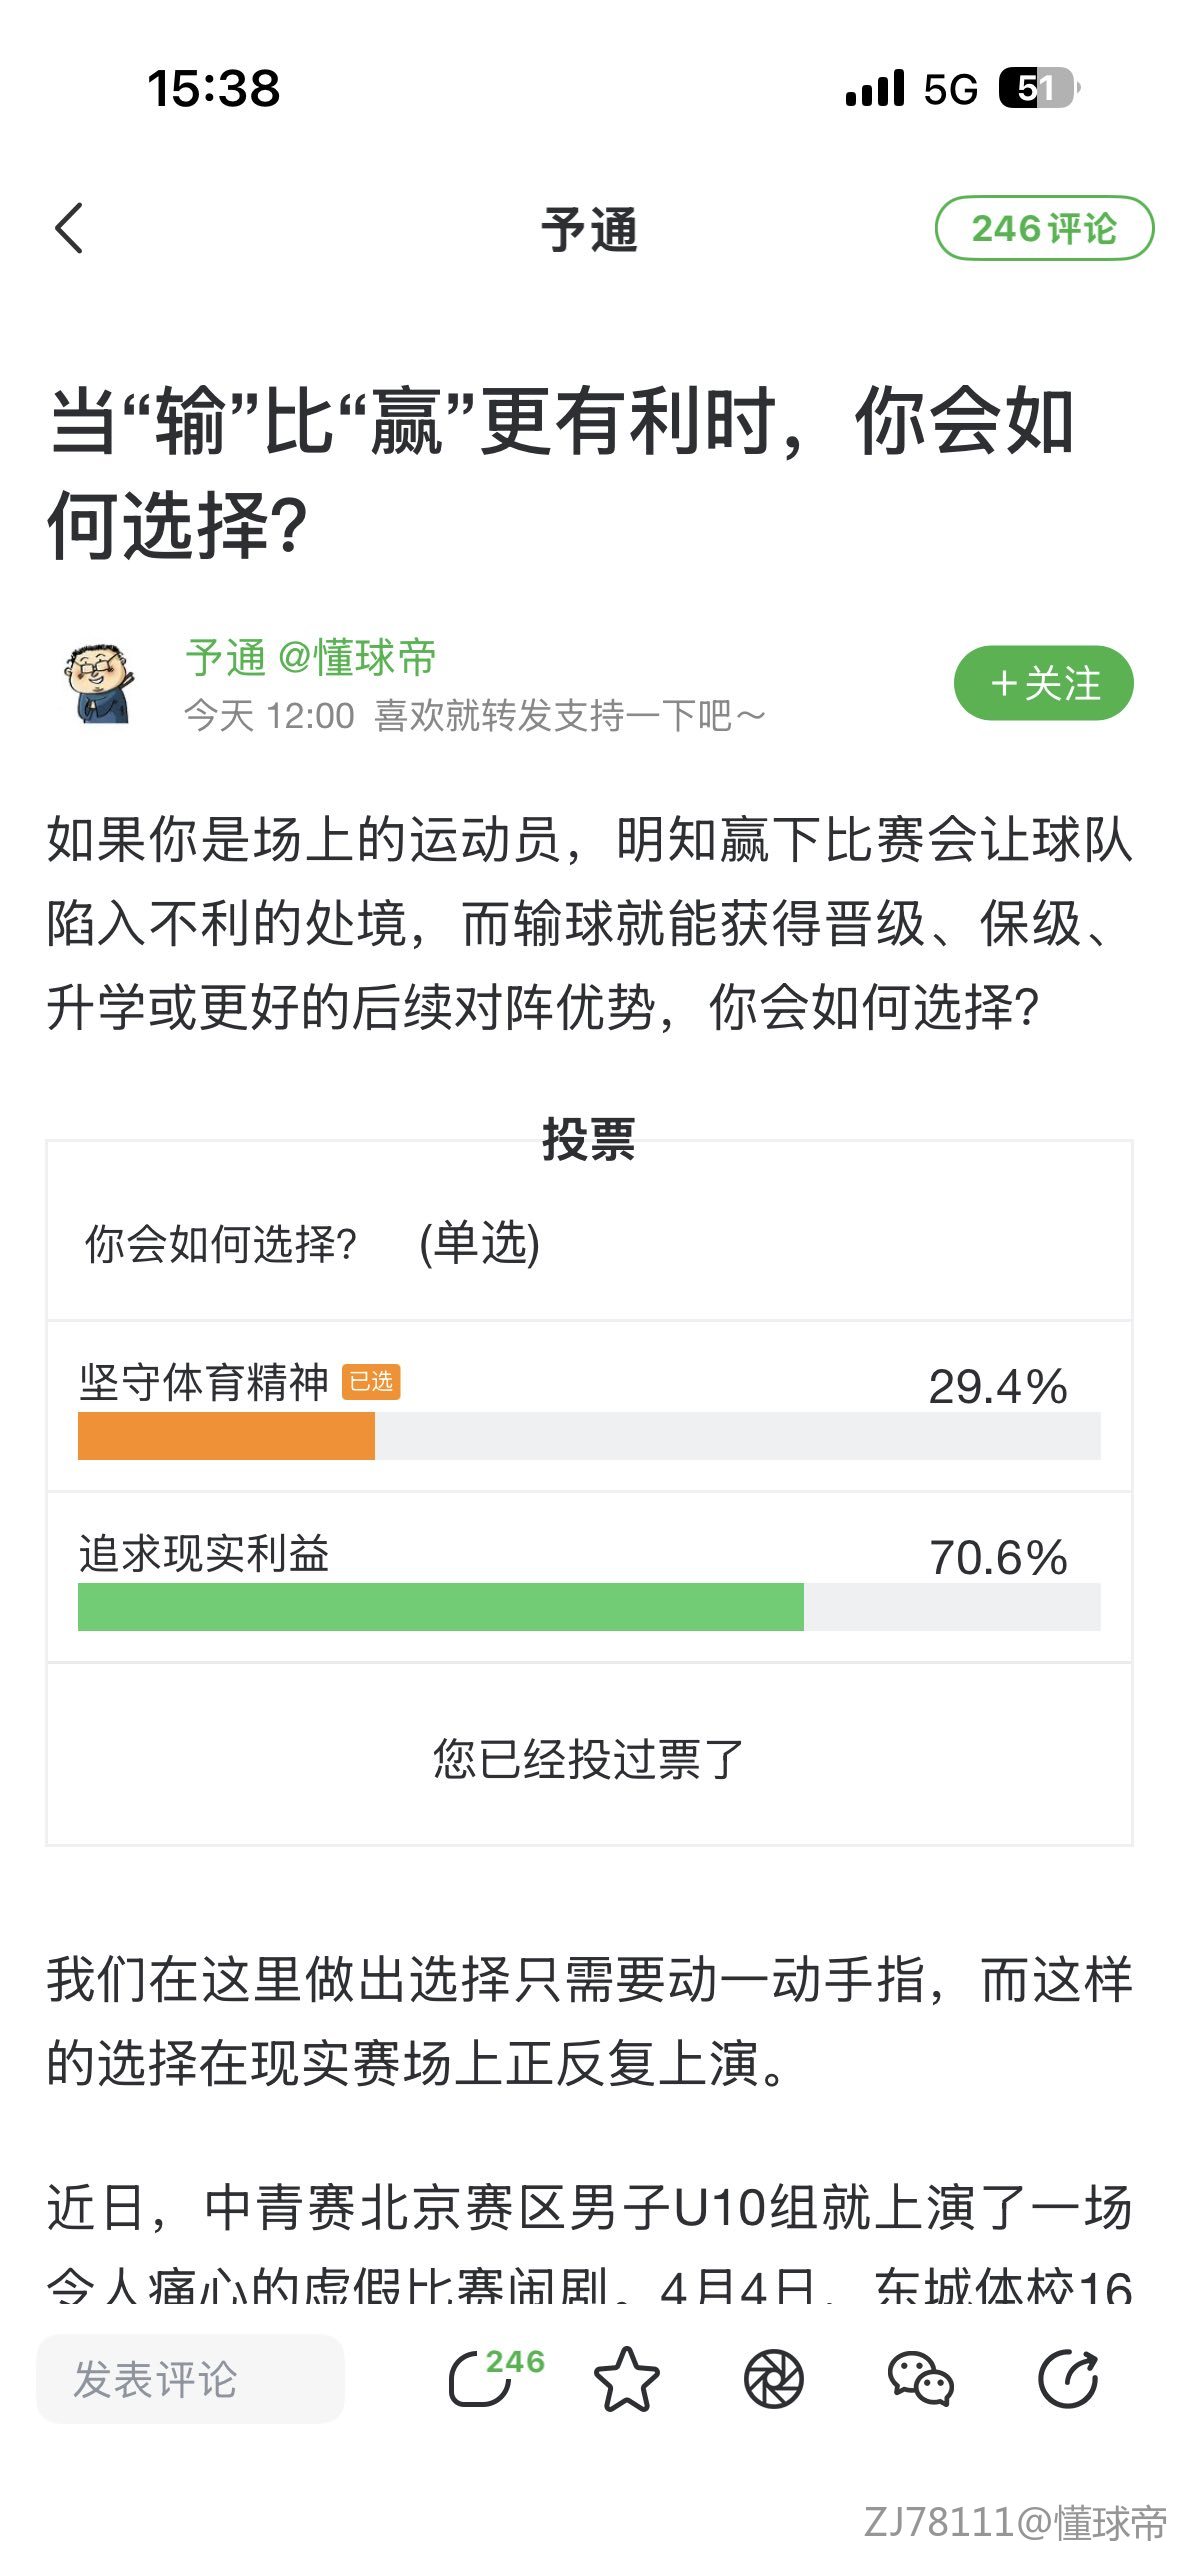Tap the back arrow icon
This screenshot has height=2556, width=1179.
pyautogui.click(x=69, y=228)
